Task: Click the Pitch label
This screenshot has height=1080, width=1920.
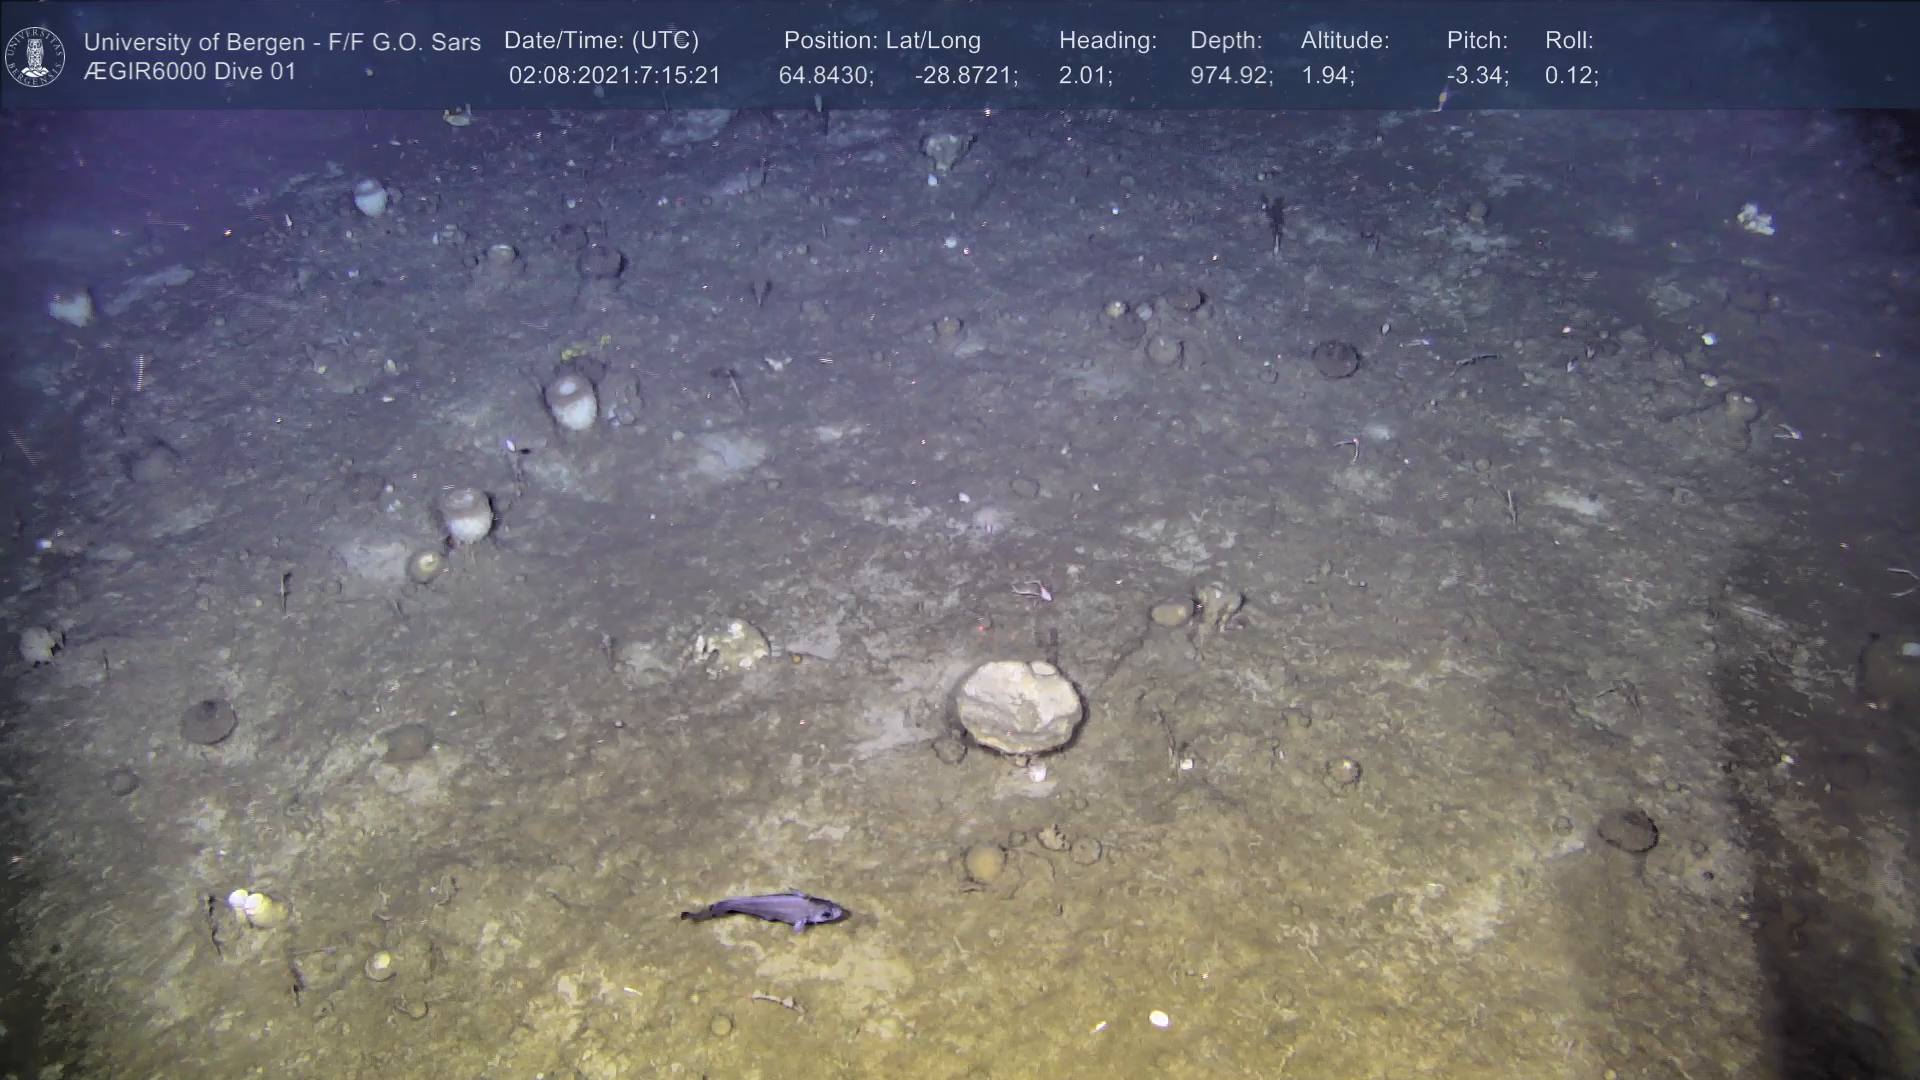Action: coord(1477,41)
